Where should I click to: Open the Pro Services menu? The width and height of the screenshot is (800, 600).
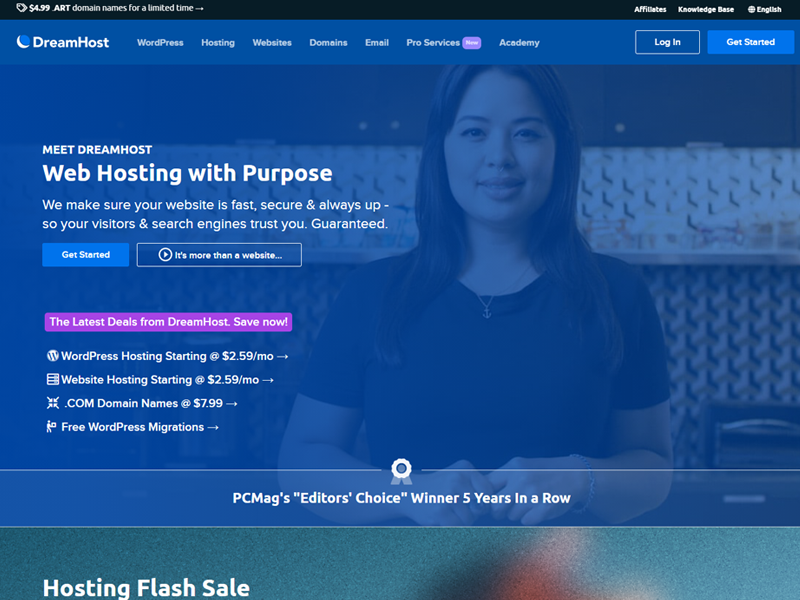(433, 42)
